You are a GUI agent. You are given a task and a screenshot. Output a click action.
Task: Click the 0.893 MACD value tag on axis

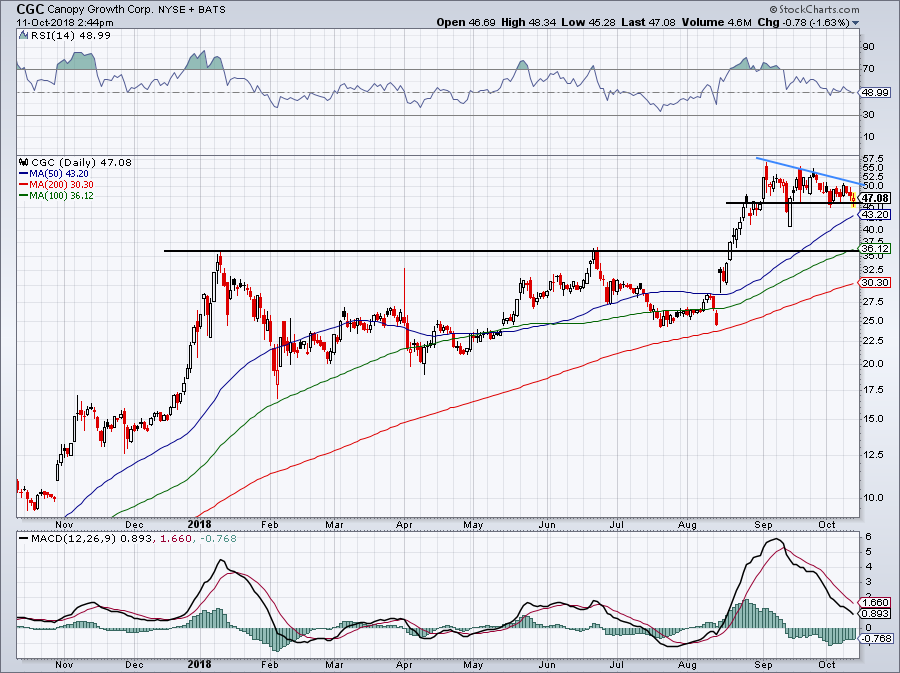point(874,613)
